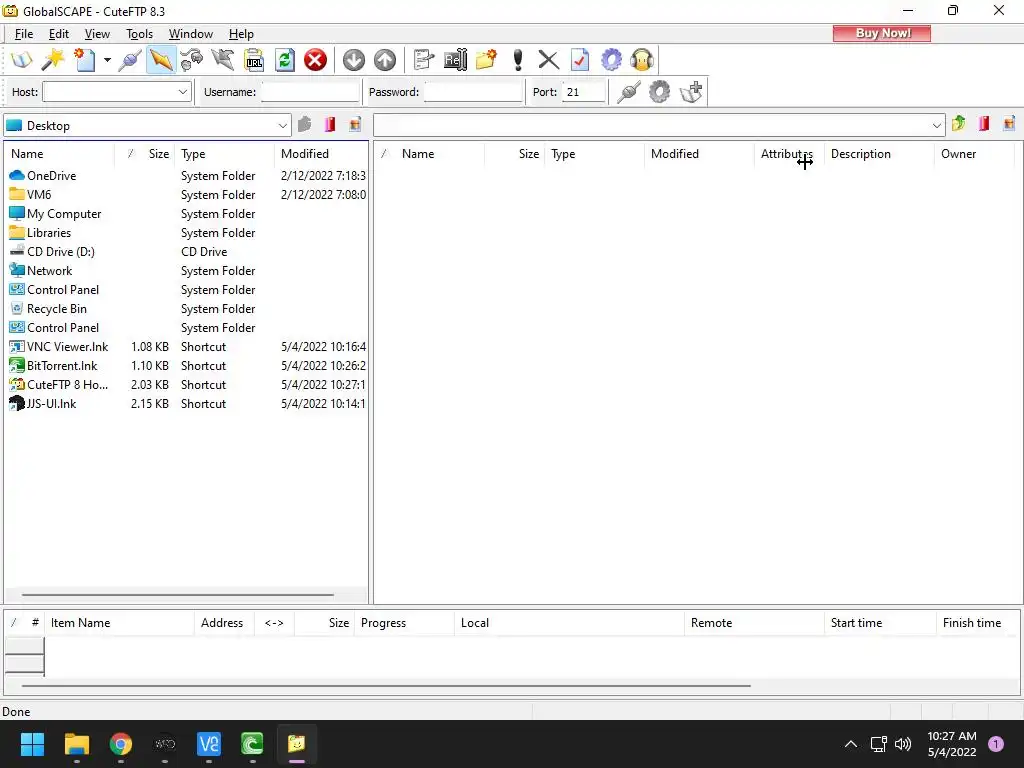
Task: Click the local pane horizontal scrollbar
Action: click(x=178, y=595)
